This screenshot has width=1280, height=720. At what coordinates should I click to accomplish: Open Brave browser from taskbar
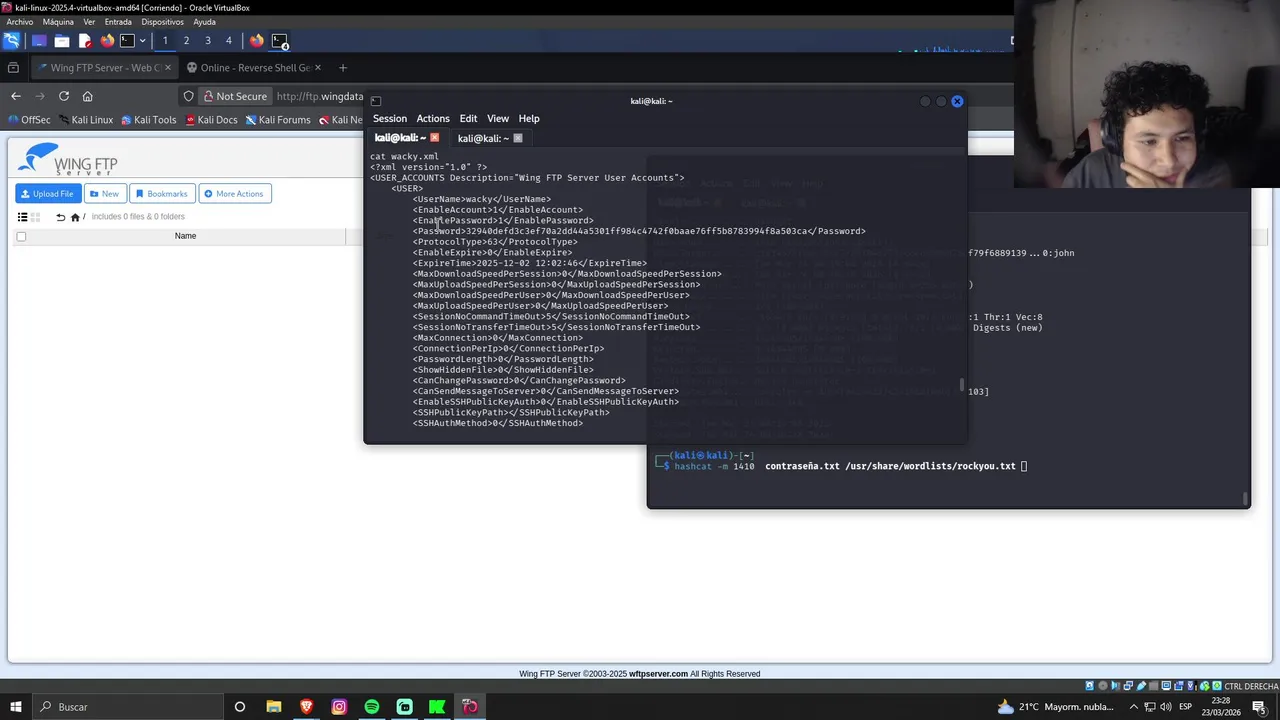tap(306, 707)
